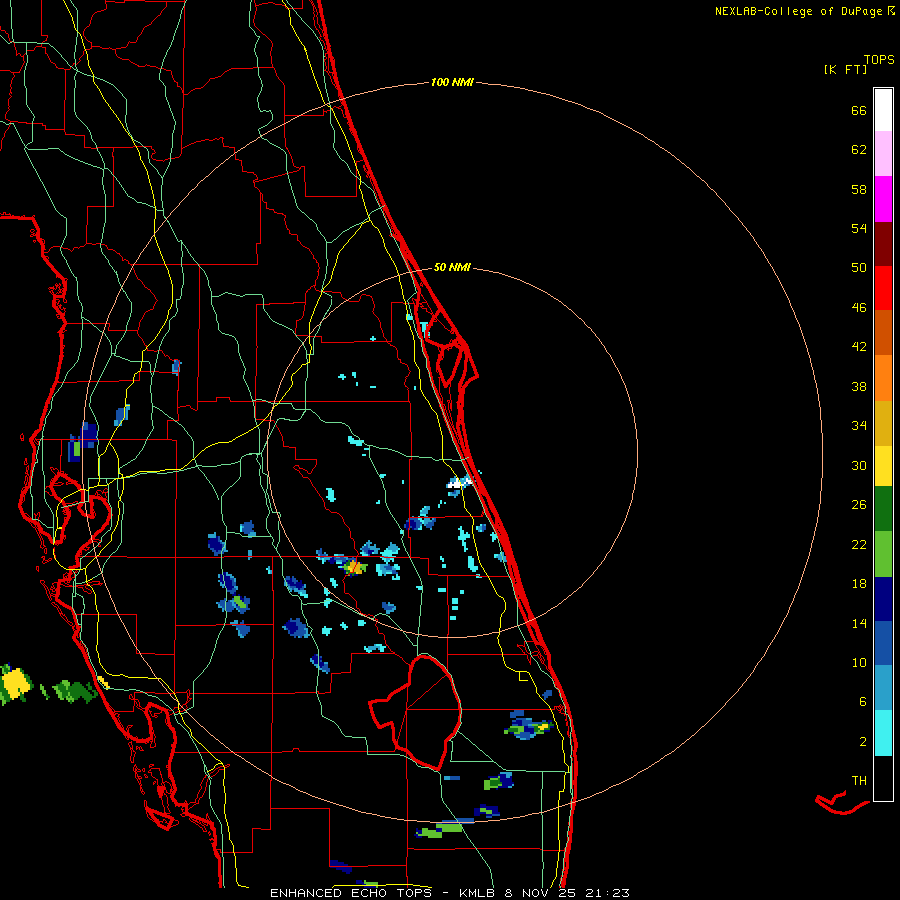This screenshot has width=900, height=900.
Task: Click the NEXLAB-College of DuPage title
Action: (x=804, y=11)
